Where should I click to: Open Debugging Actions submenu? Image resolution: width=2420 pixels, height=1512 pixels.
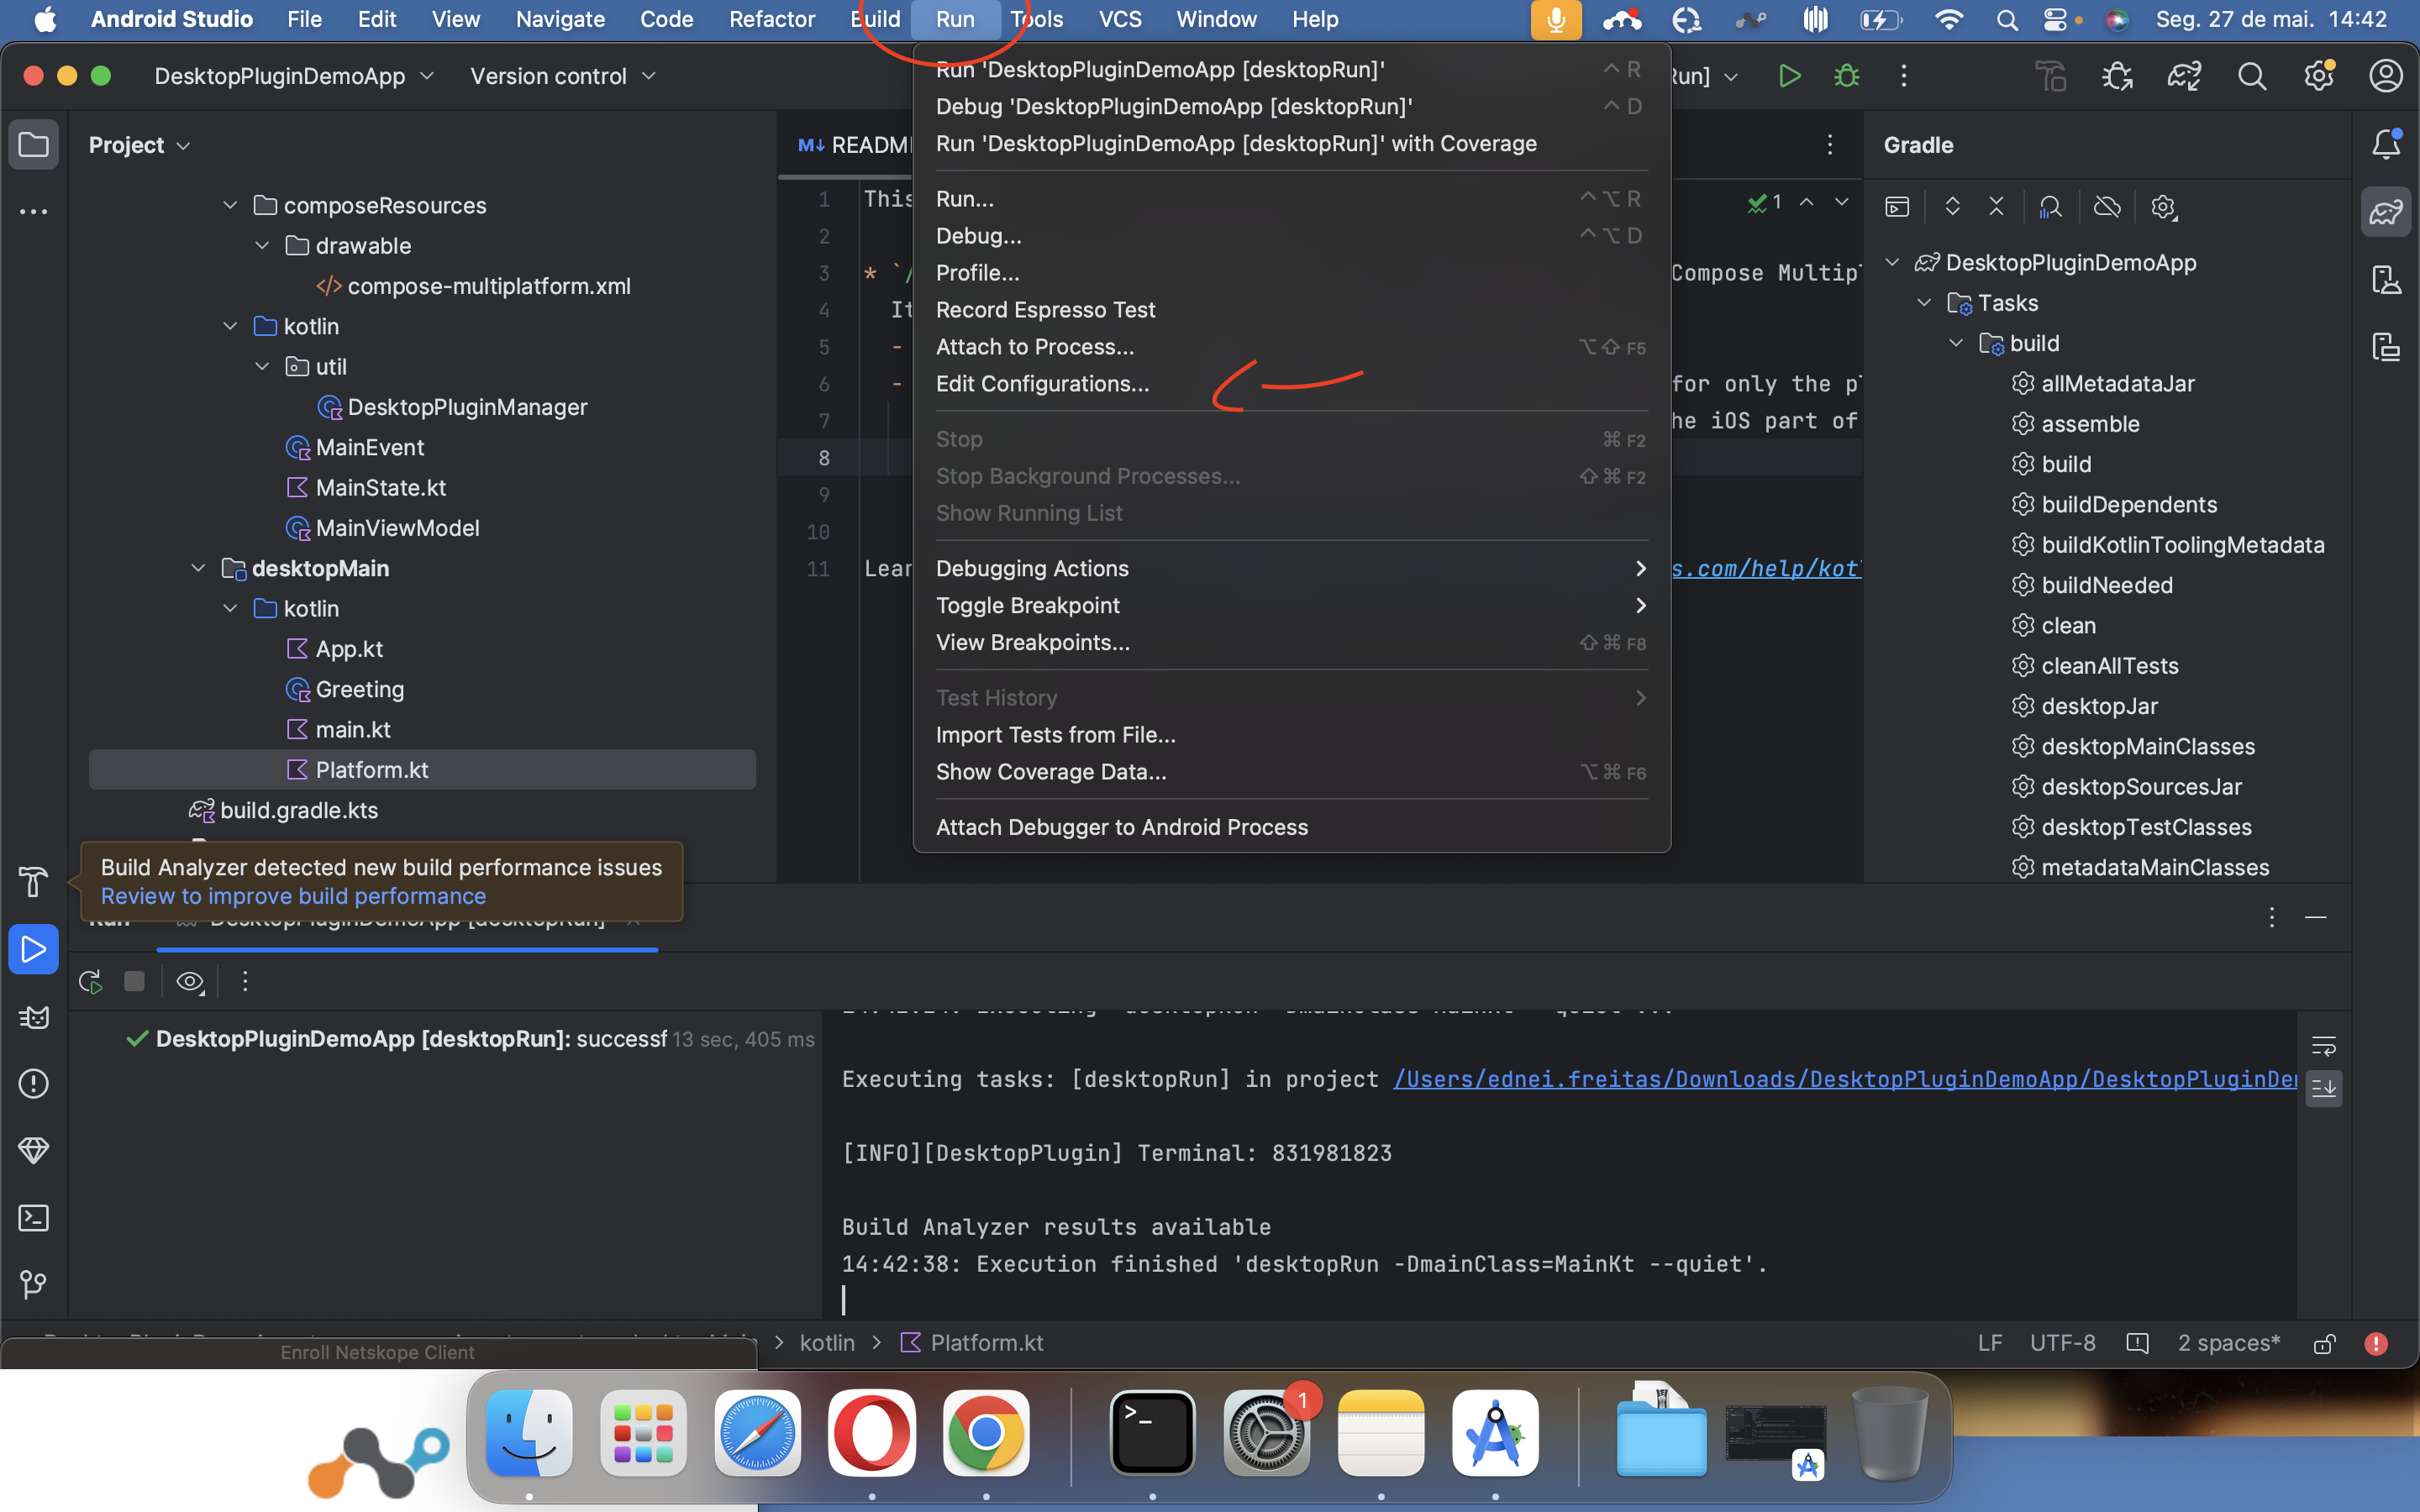click(1291, 568)
